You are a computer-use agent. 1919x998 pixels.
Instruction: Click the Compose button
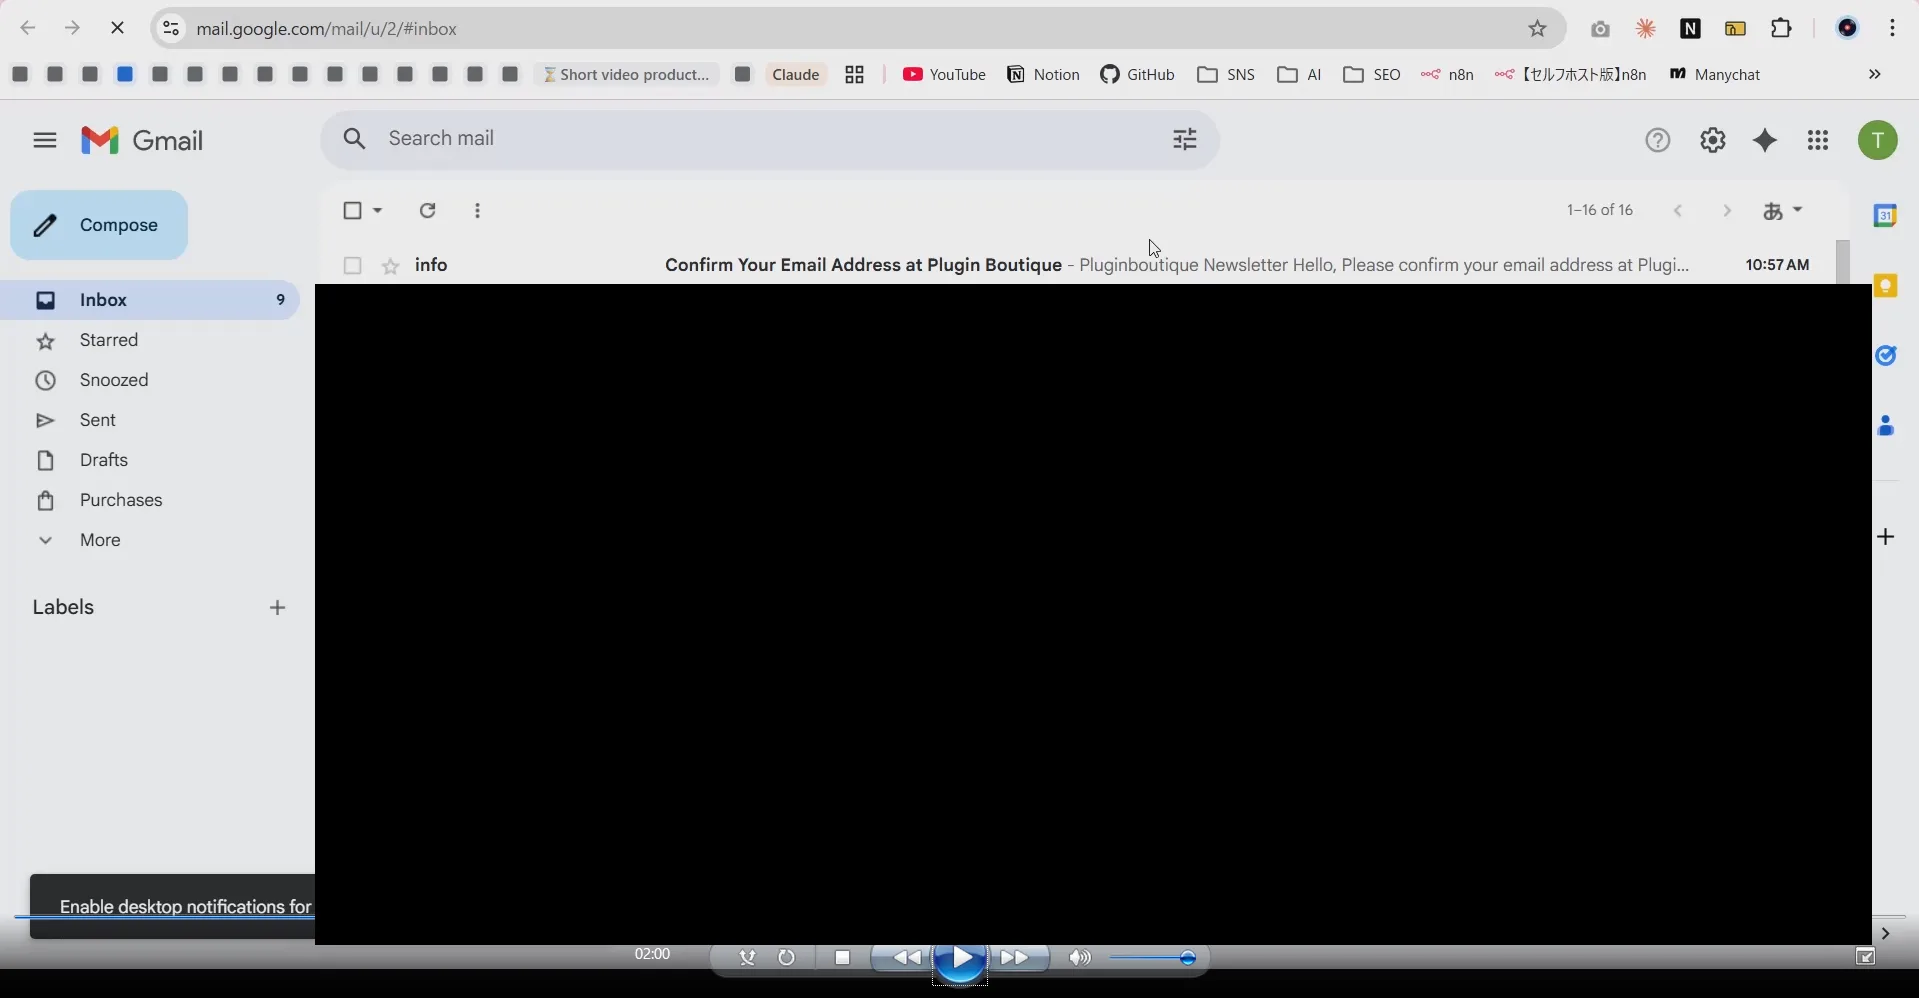point(99,224)
